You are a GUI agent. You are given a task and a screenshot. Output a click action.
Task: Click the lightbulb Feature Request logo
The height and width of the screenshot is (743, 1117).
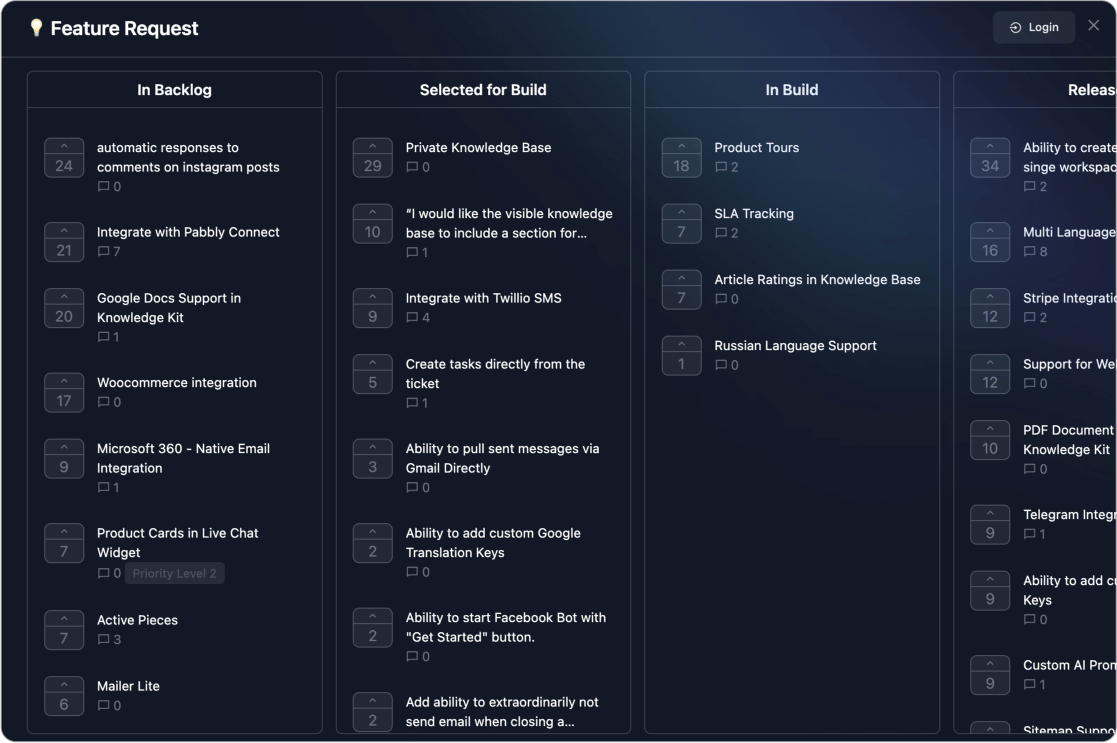[36, 28]
